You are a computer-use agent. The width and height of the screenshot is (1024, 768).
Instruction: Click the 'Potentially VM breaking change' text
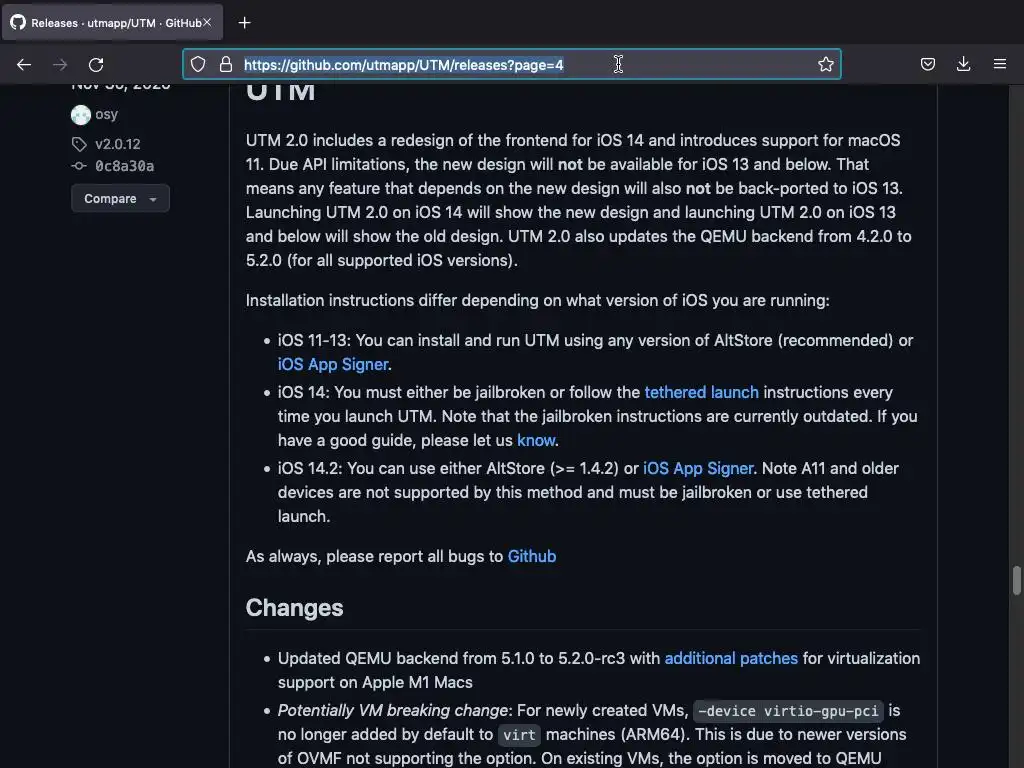coord(392,711)
